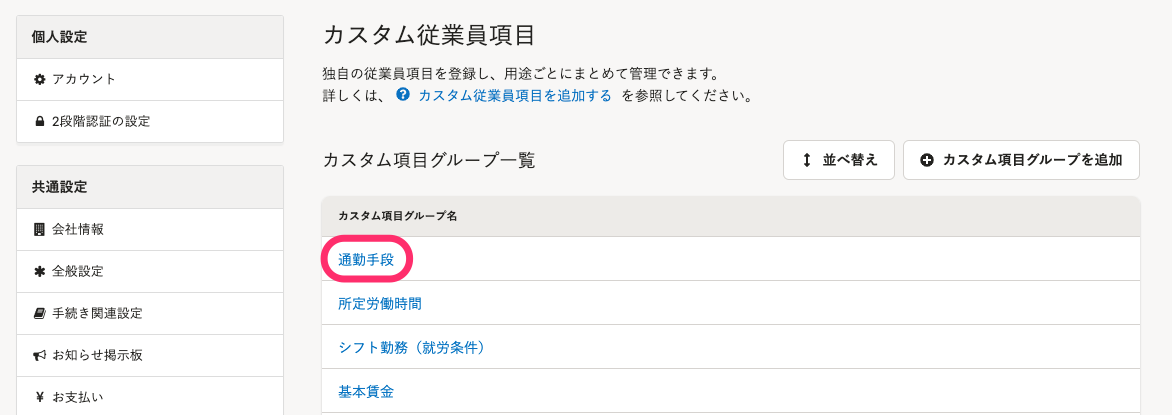This screenshot has height=415, width=1172.
Task: Click the yen icon next to お支払い
Action: tap(40, 397)
